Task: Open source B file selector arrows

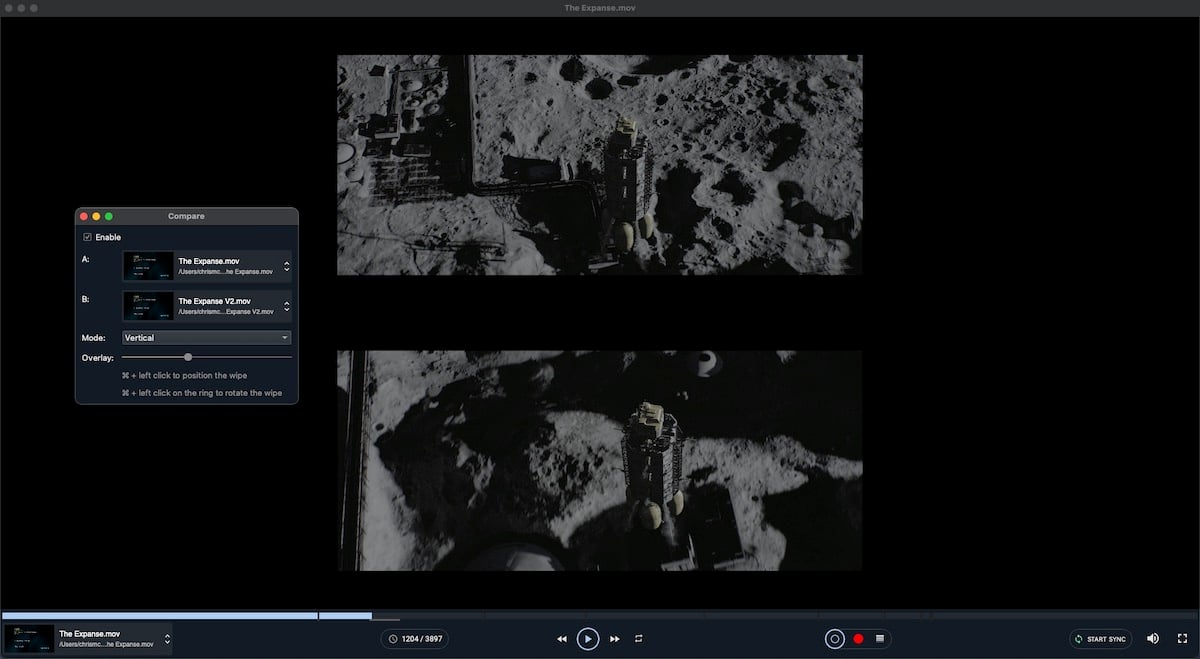Action: click(287, 306)
